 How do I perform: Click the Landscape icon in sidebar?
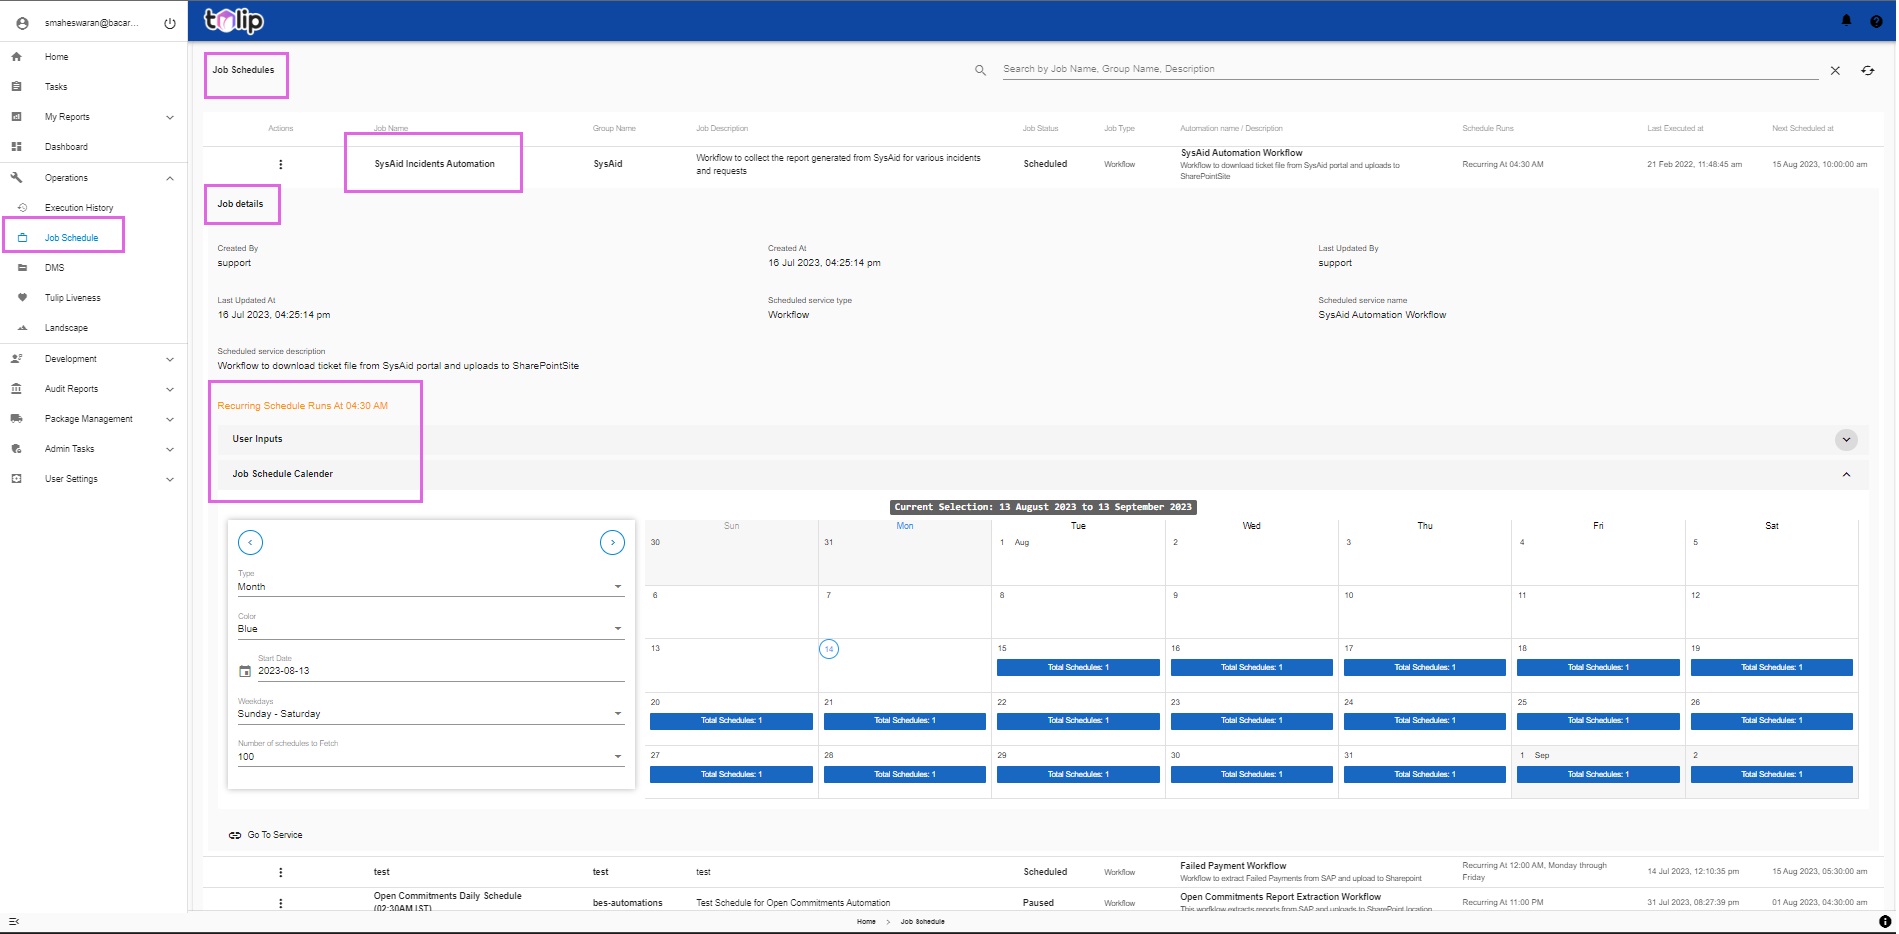pos(22,328)
